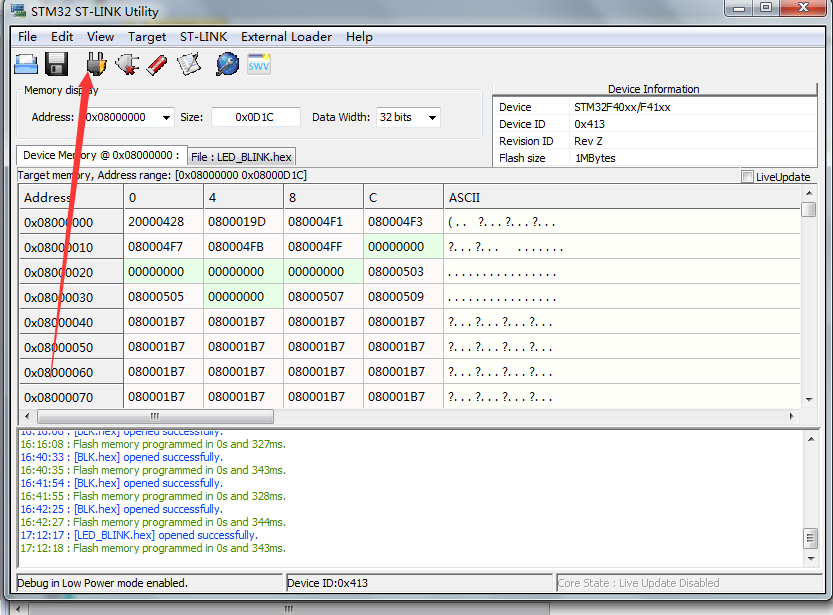Click the memory table horizontal scrollbar thumb
This screenshot has height=615, width=833.
click(156, 416)
